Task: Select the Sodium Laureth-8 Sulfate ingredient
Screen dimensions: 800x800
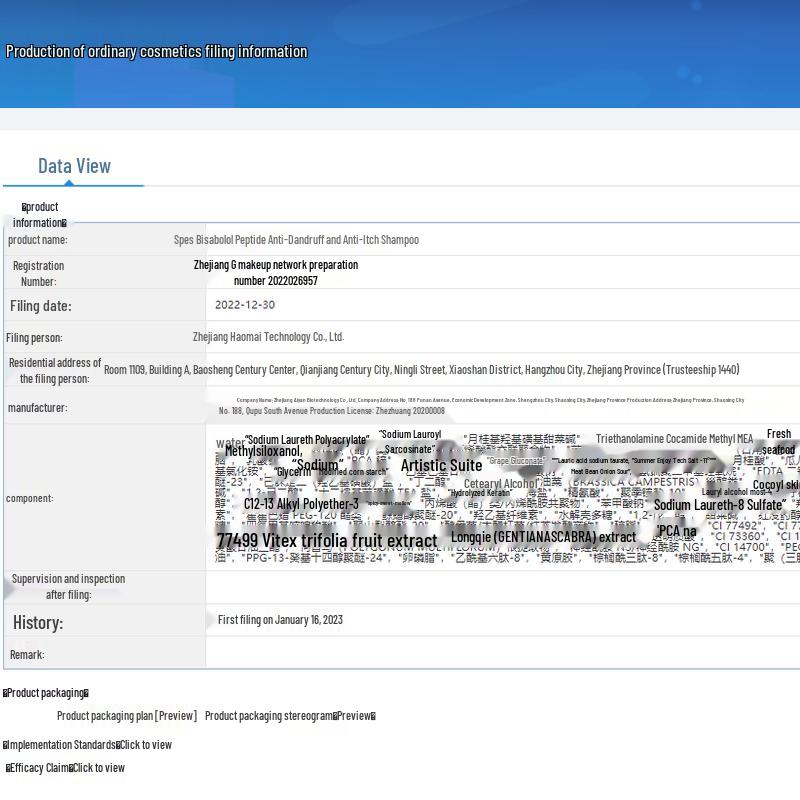Action: point(719,505)
